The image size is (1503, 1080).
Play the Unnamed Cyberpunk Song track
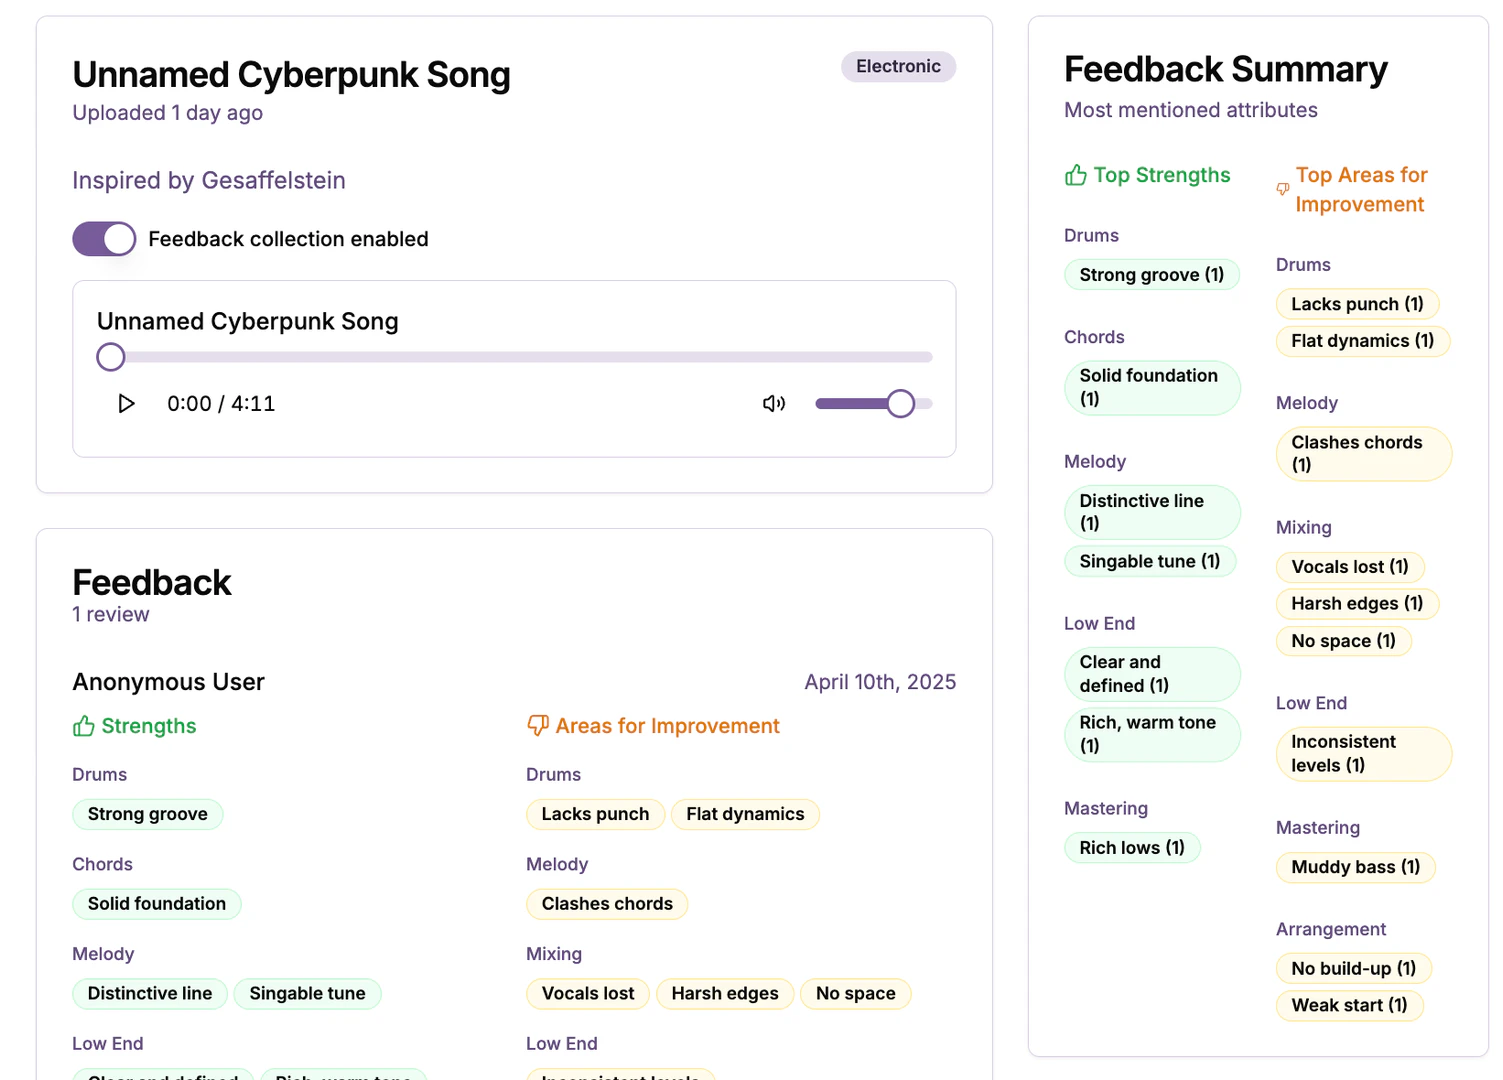126,403
